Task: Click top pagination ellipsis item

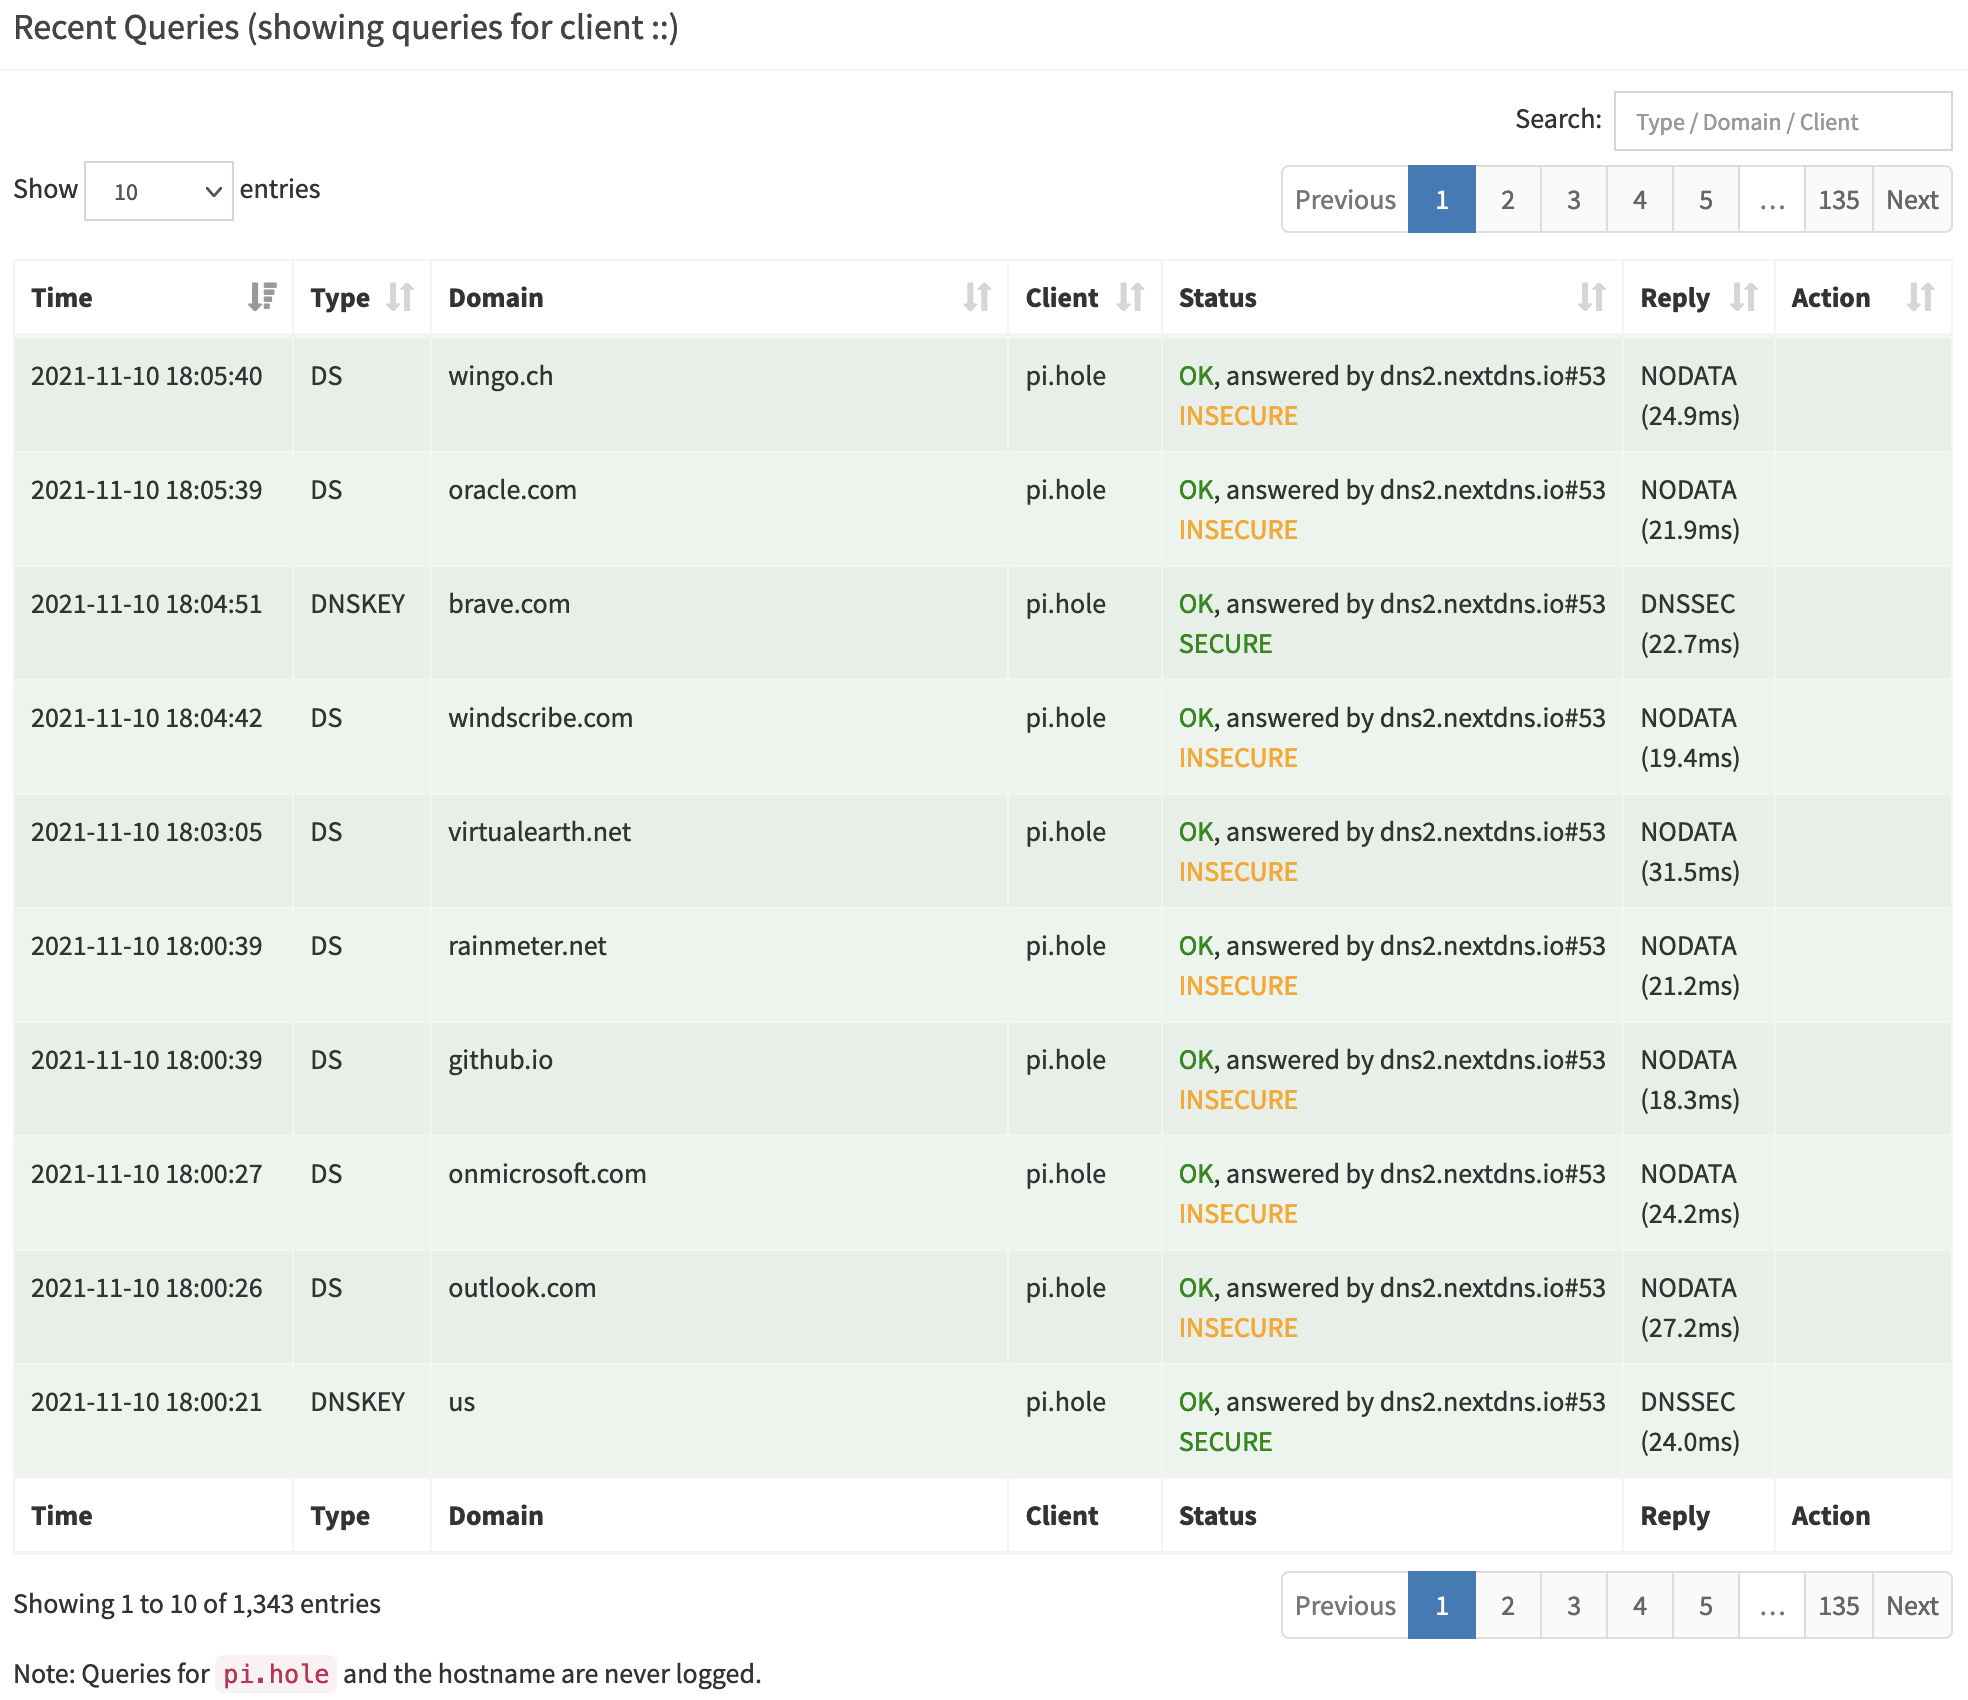Action: (x=1771, y=200)
